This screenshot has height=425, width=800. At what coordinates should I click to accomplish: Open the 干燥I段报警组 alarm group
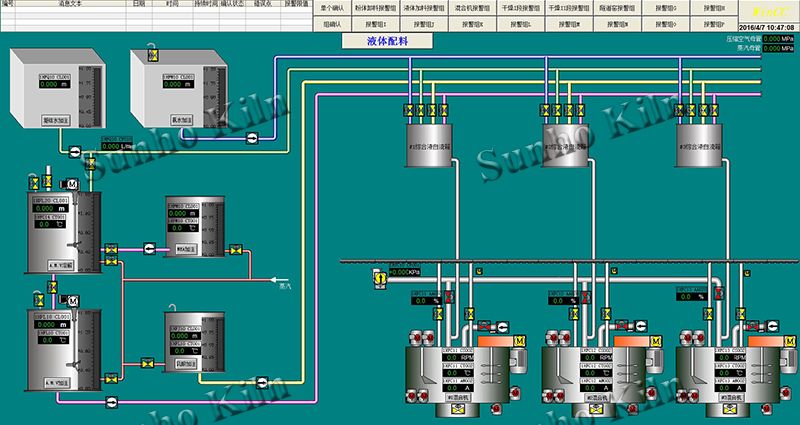click(x=520, y=8)
